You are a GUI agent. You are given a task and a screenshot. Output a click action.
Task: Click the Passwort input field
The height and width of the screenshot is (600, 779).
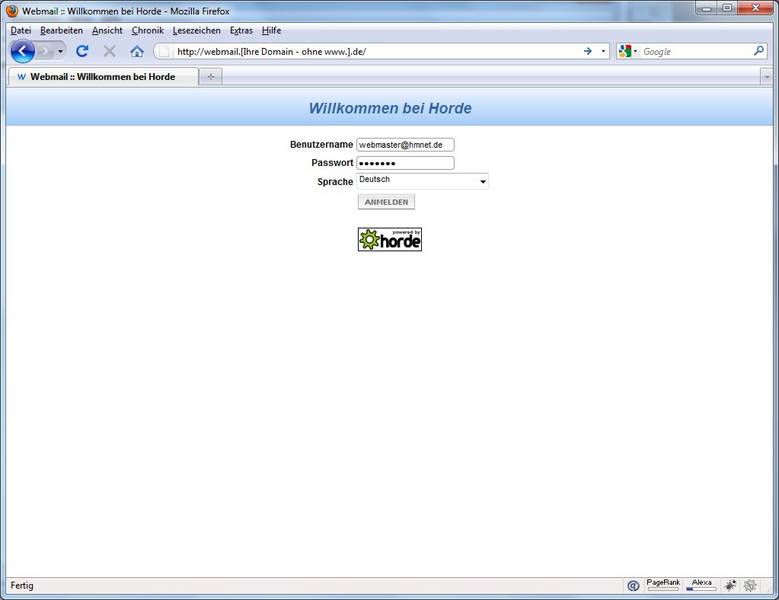pos(405,163)
